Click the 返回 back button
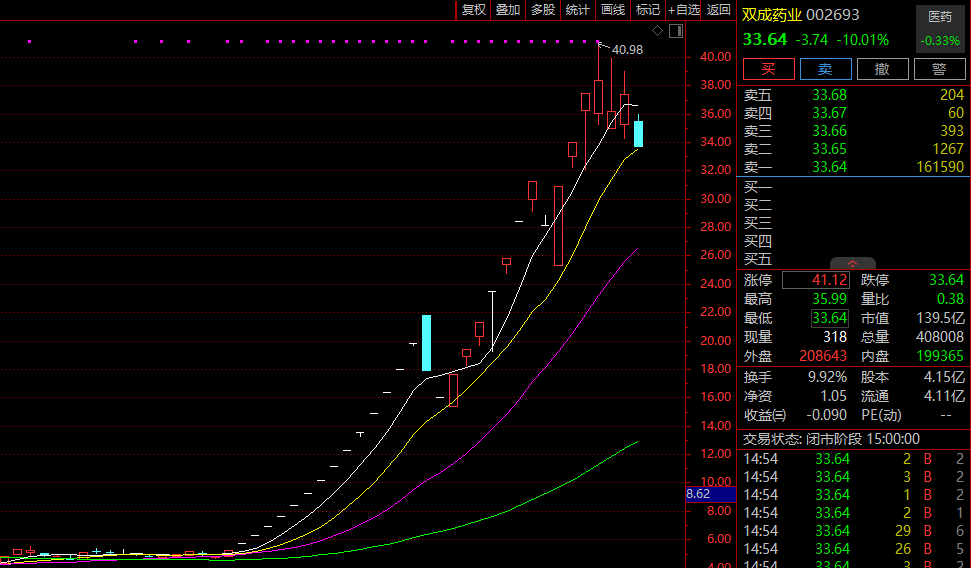The image size is (971, 568). [719, 10]
